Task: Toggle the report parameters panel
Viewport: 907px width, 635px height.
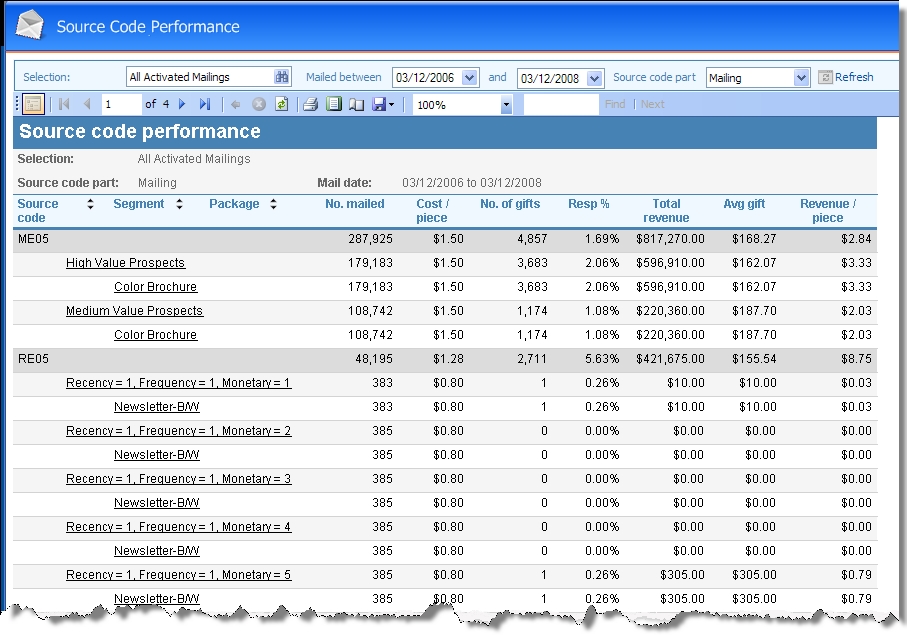Action: pos(31,102)
